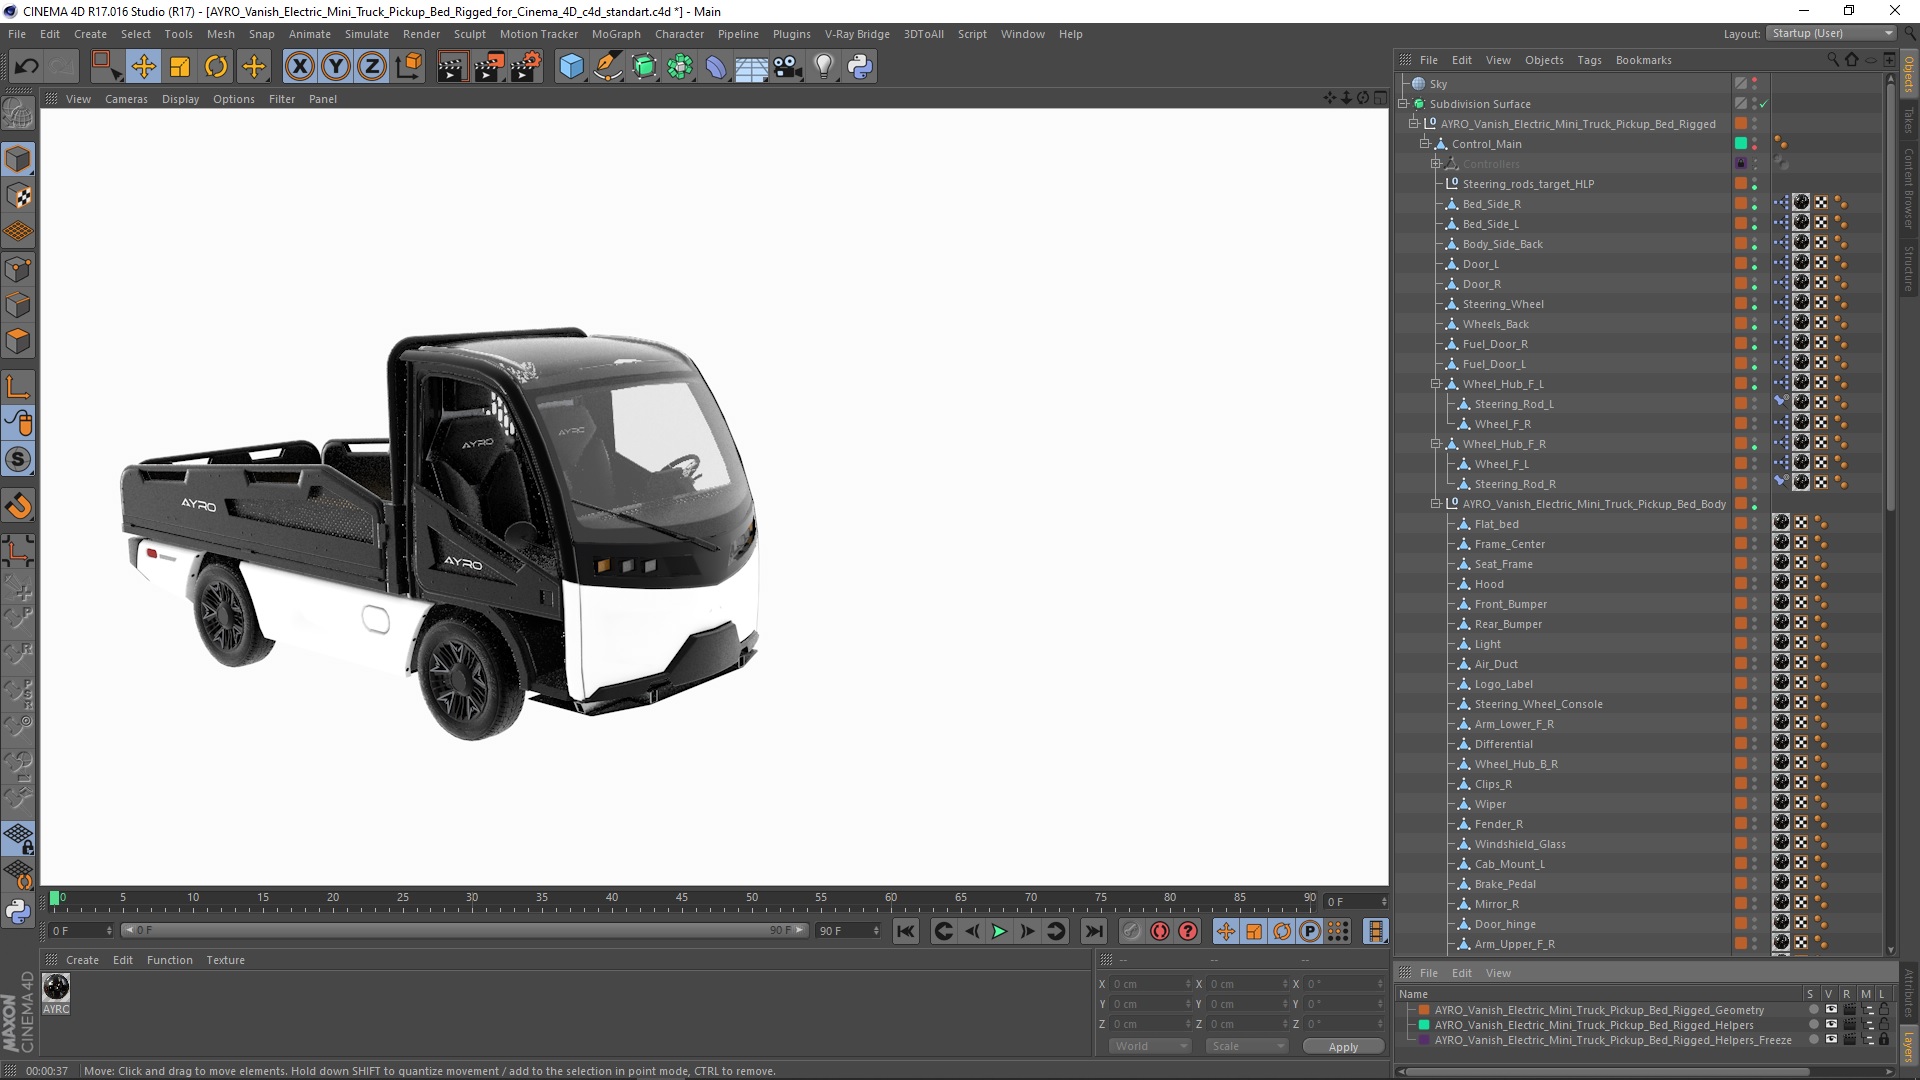1920x1080 pixels.
Task: Click Make Editable icon in left toolbar
Action: click(x=18, y=115)
